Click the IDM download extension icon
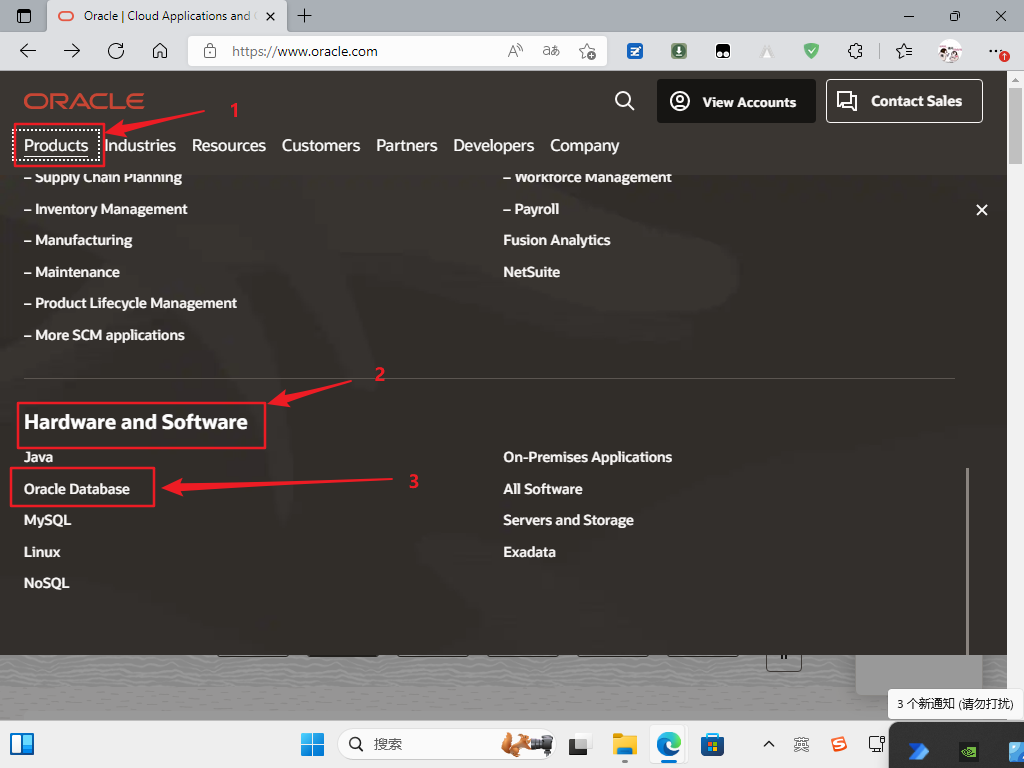 (678, 49)
